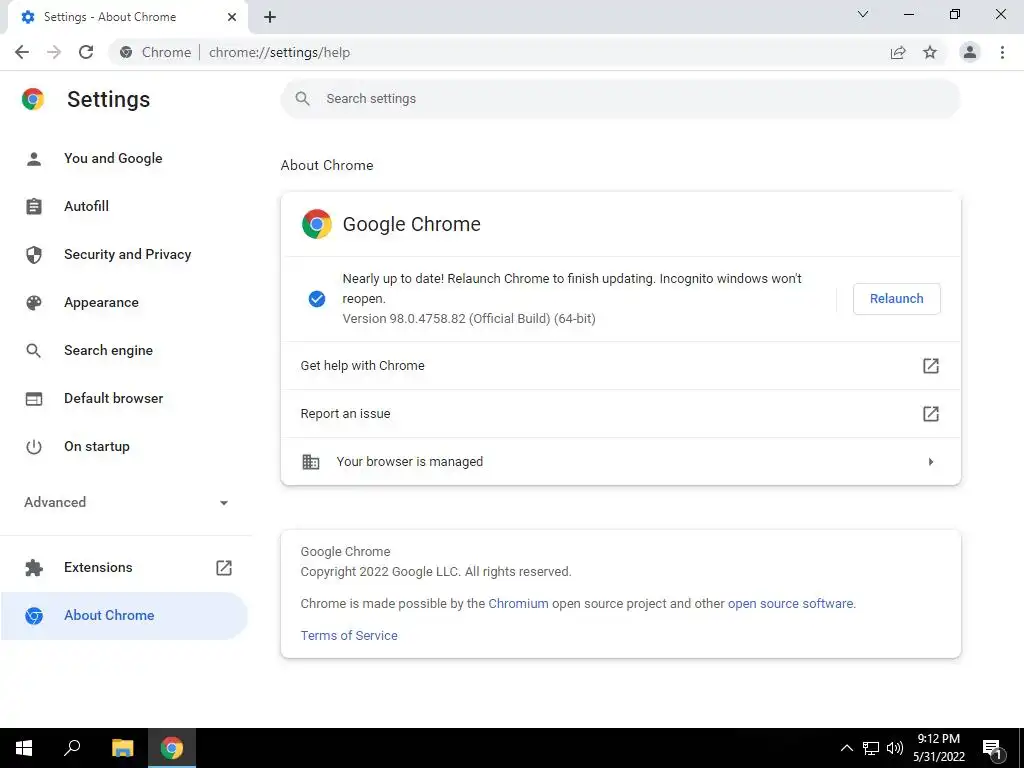Click the Chrome icon in the taskbar
Image resolution: width=1024 pixels, height=768 pixels.
172,748
